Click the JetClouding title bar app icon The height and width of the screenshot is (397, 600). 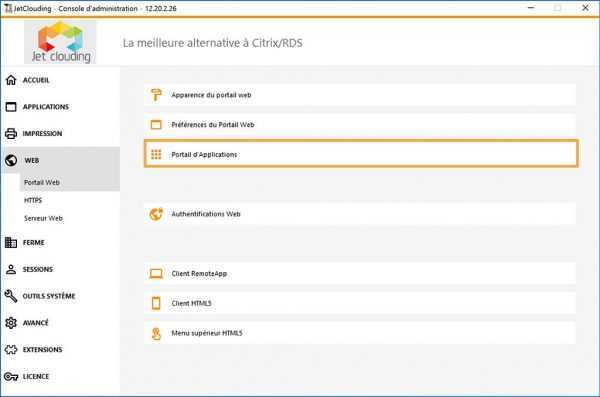click(8, 8)
